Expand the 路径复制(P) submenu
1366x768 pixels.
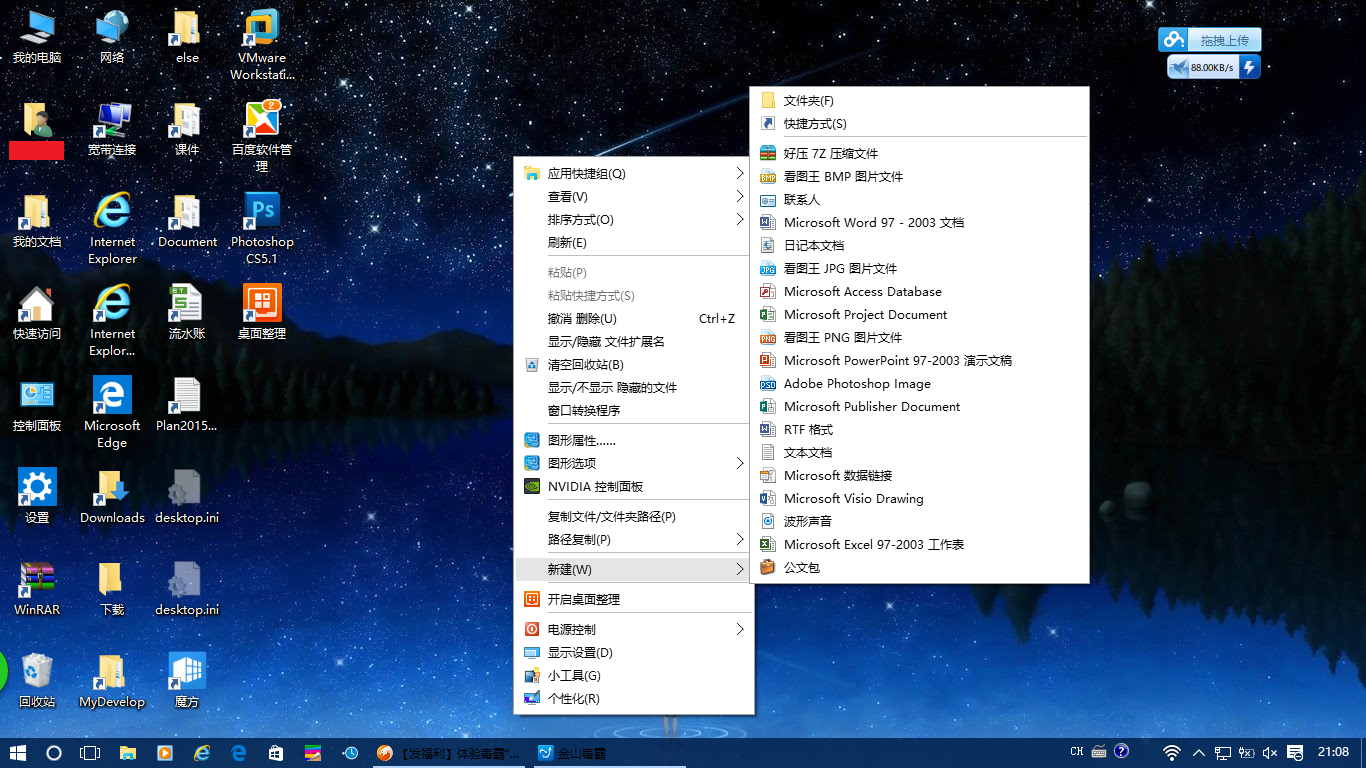tap(634, 539)
